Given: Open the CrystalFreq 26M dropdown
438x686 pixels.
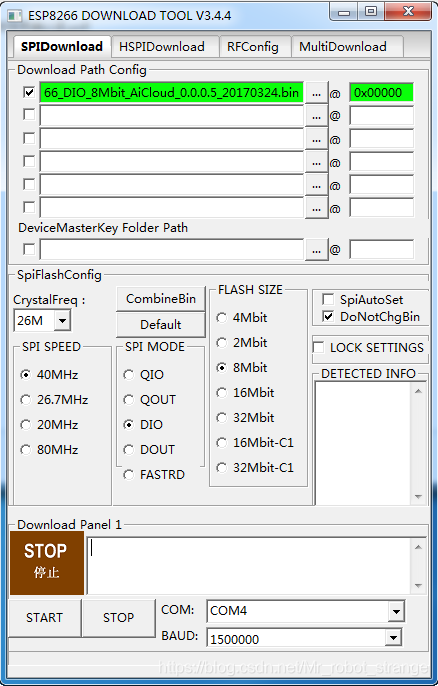Looking at the screenshot, I should pos(63,321).
